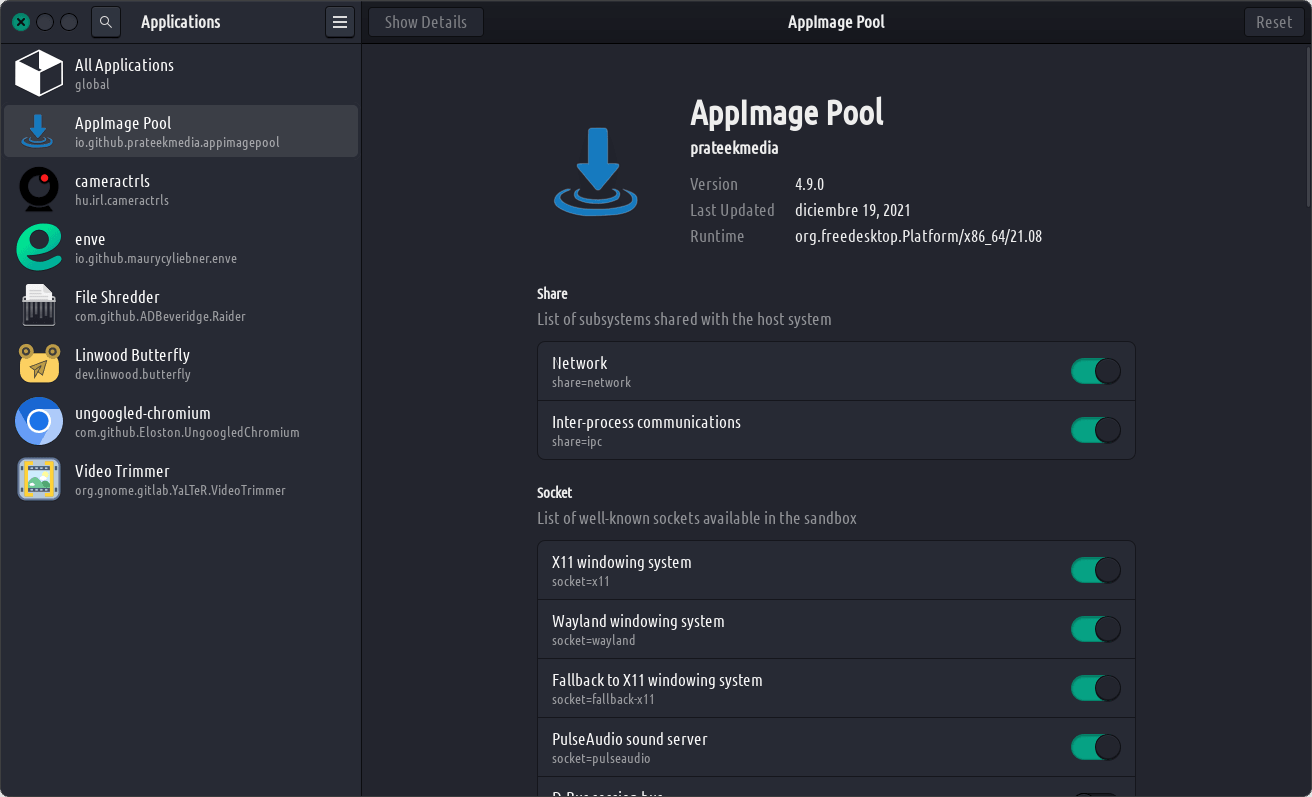This screenshot has height=797, width=1312.
Task: Click the Show Details button
Action: point(425,22)
